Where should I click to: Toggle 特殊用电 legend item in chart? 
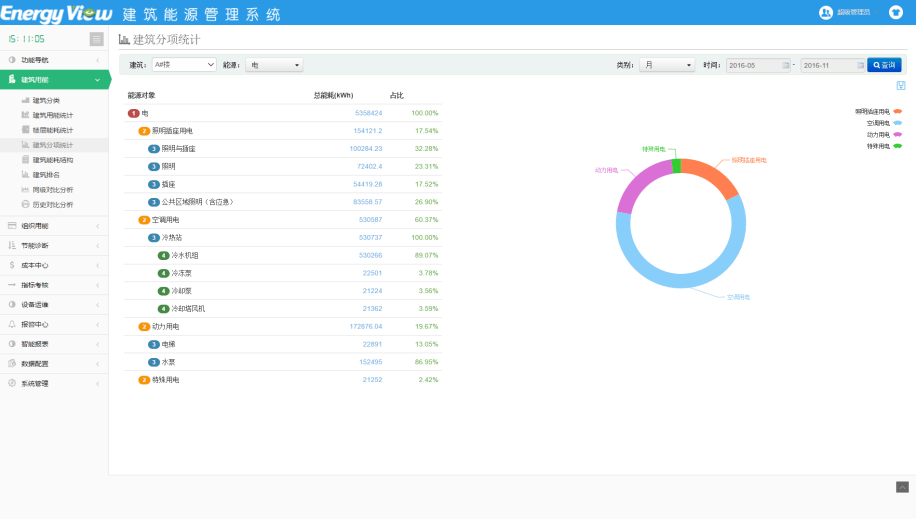(x=884, y=146)
